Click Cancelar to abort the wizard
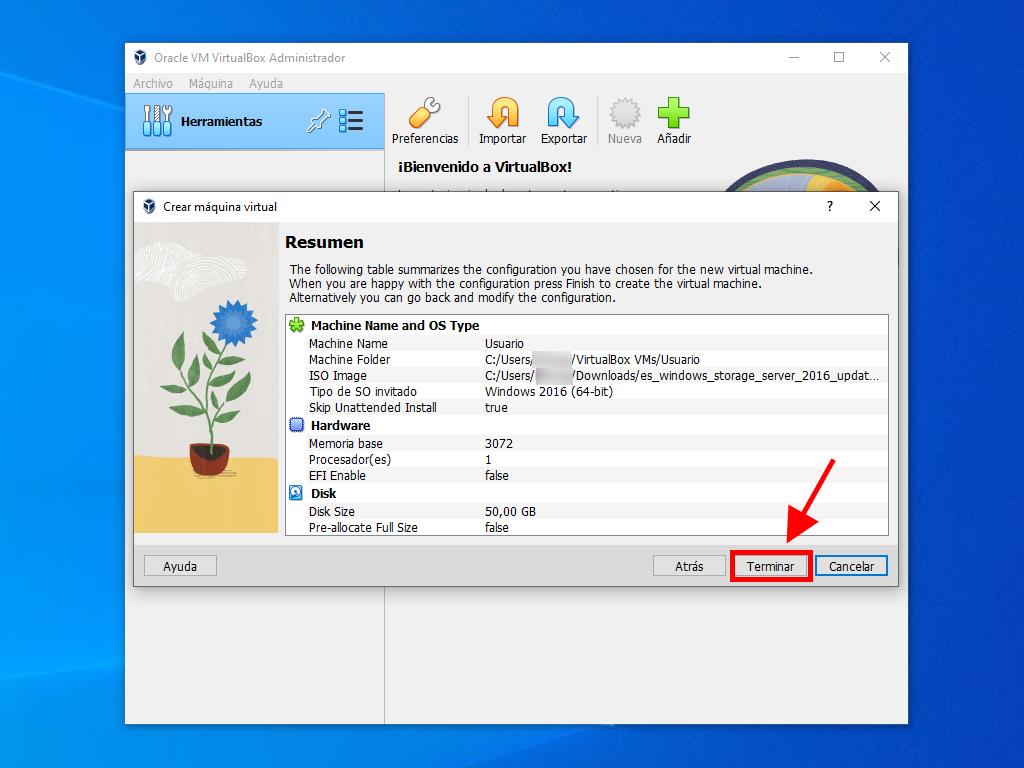Image resolution: width=1024 pixels, height=768 pixels. coord(851,566)
